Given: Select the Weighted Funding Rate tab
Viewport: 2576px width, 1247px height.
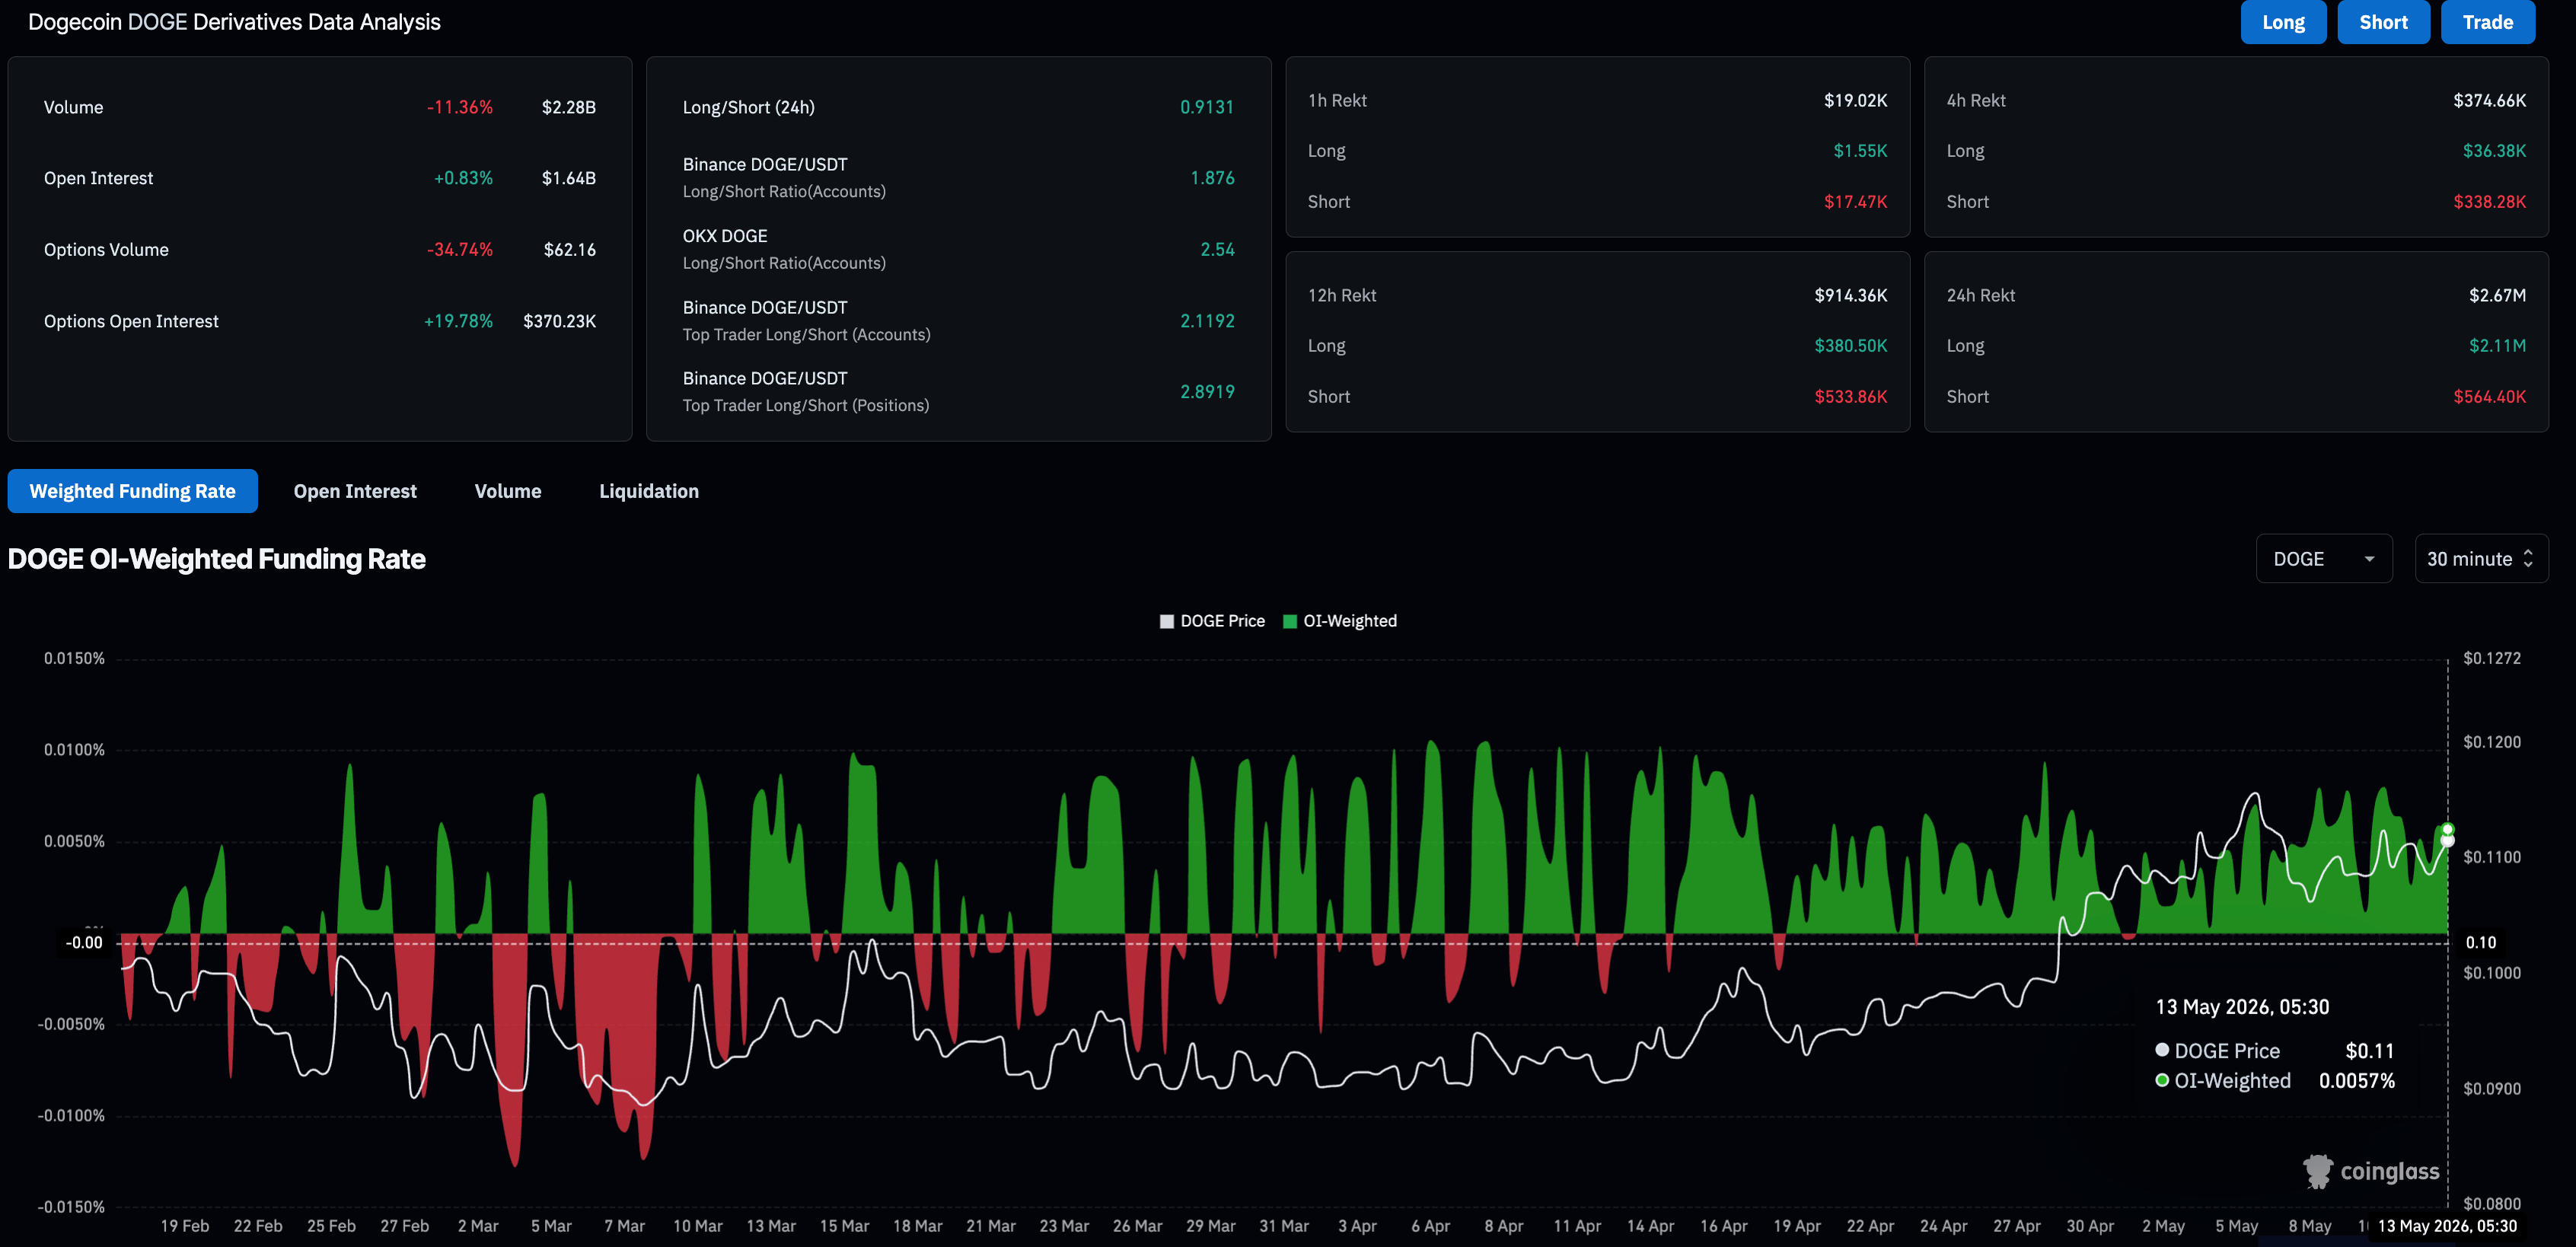Looking at the screenshot, I should coord(133,491).
